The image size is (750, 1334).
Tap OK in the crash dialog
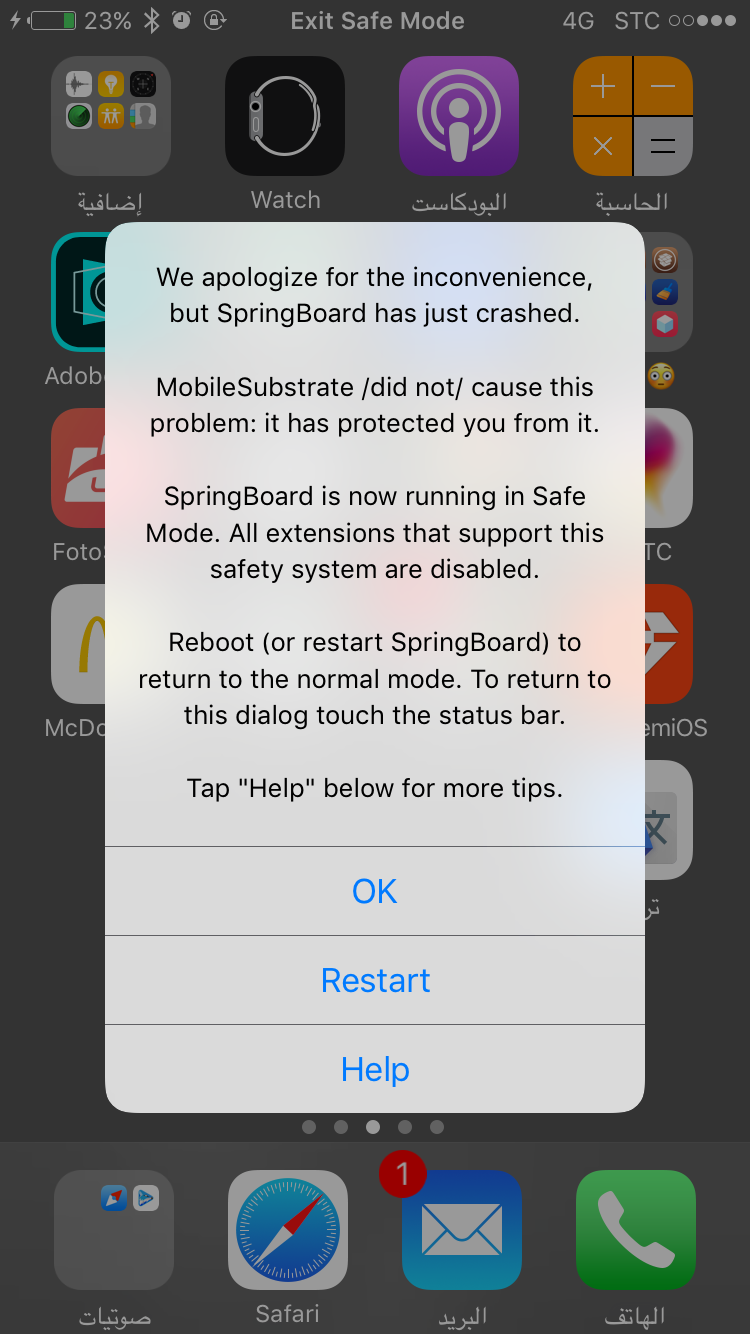(x=375, y=891)
